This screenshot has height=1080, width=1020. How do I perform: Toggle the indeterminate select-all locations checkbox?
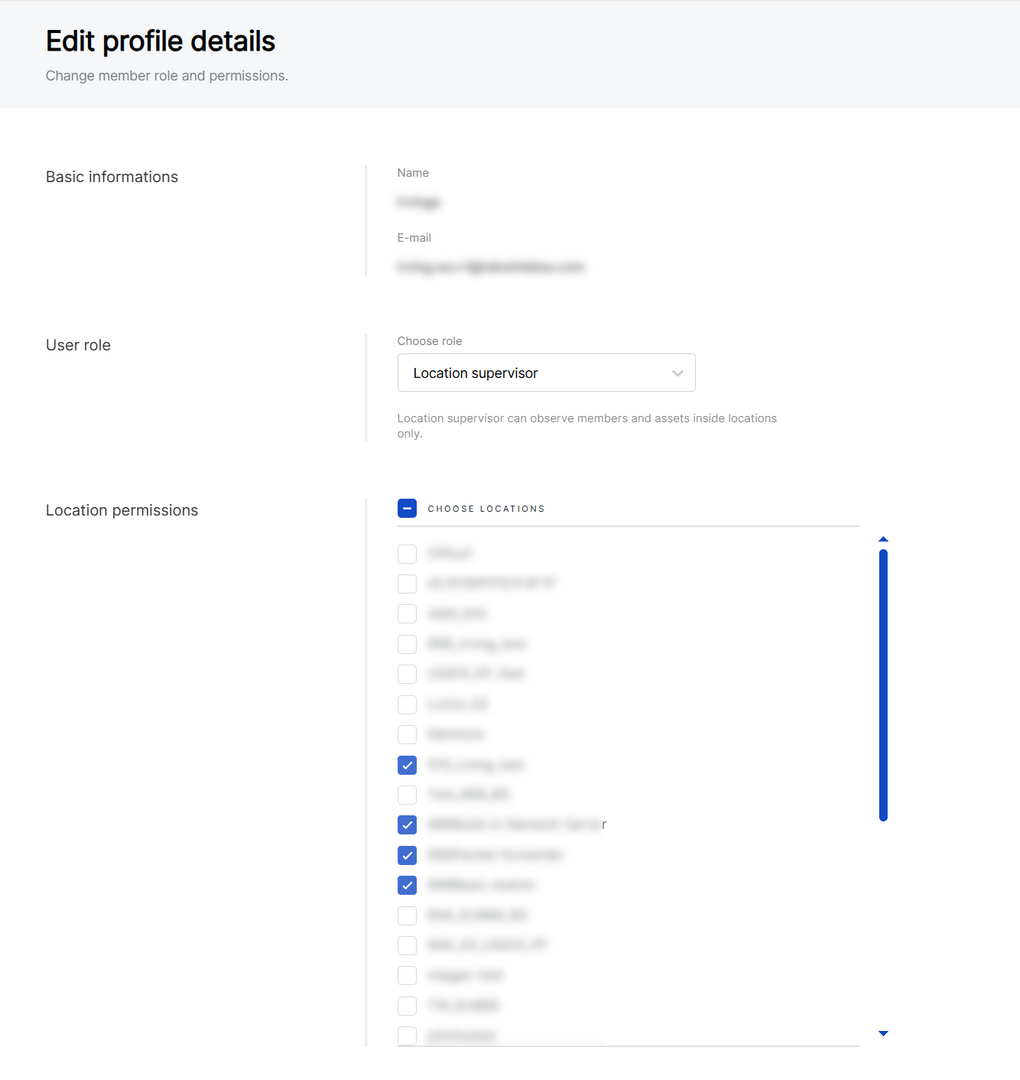click(x=407, y=507)
